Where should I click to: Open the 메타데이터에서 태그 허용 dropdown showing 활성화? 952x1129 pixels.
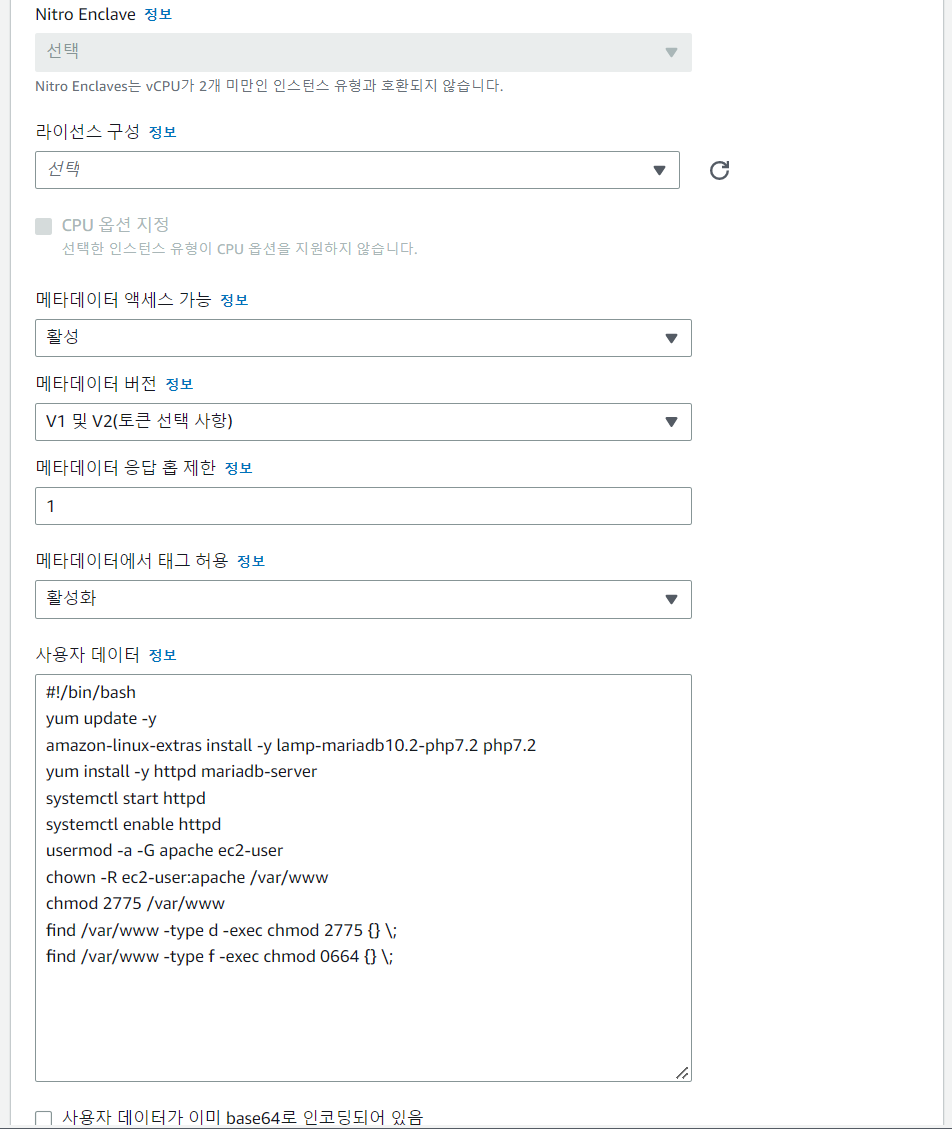[363, 599]
